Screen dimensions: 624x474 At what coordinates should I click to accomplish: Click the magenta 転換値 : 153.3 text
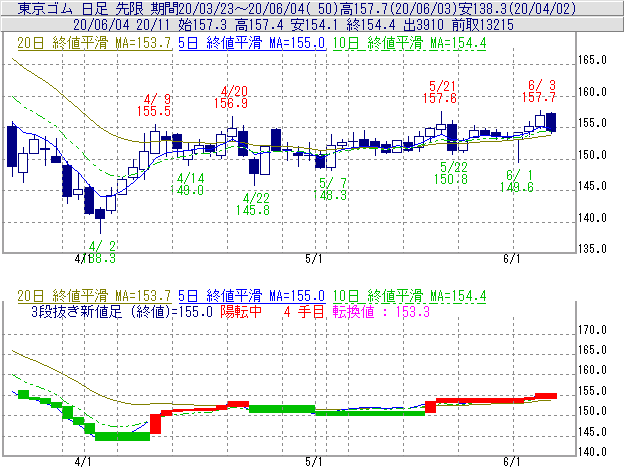(381, 311)
